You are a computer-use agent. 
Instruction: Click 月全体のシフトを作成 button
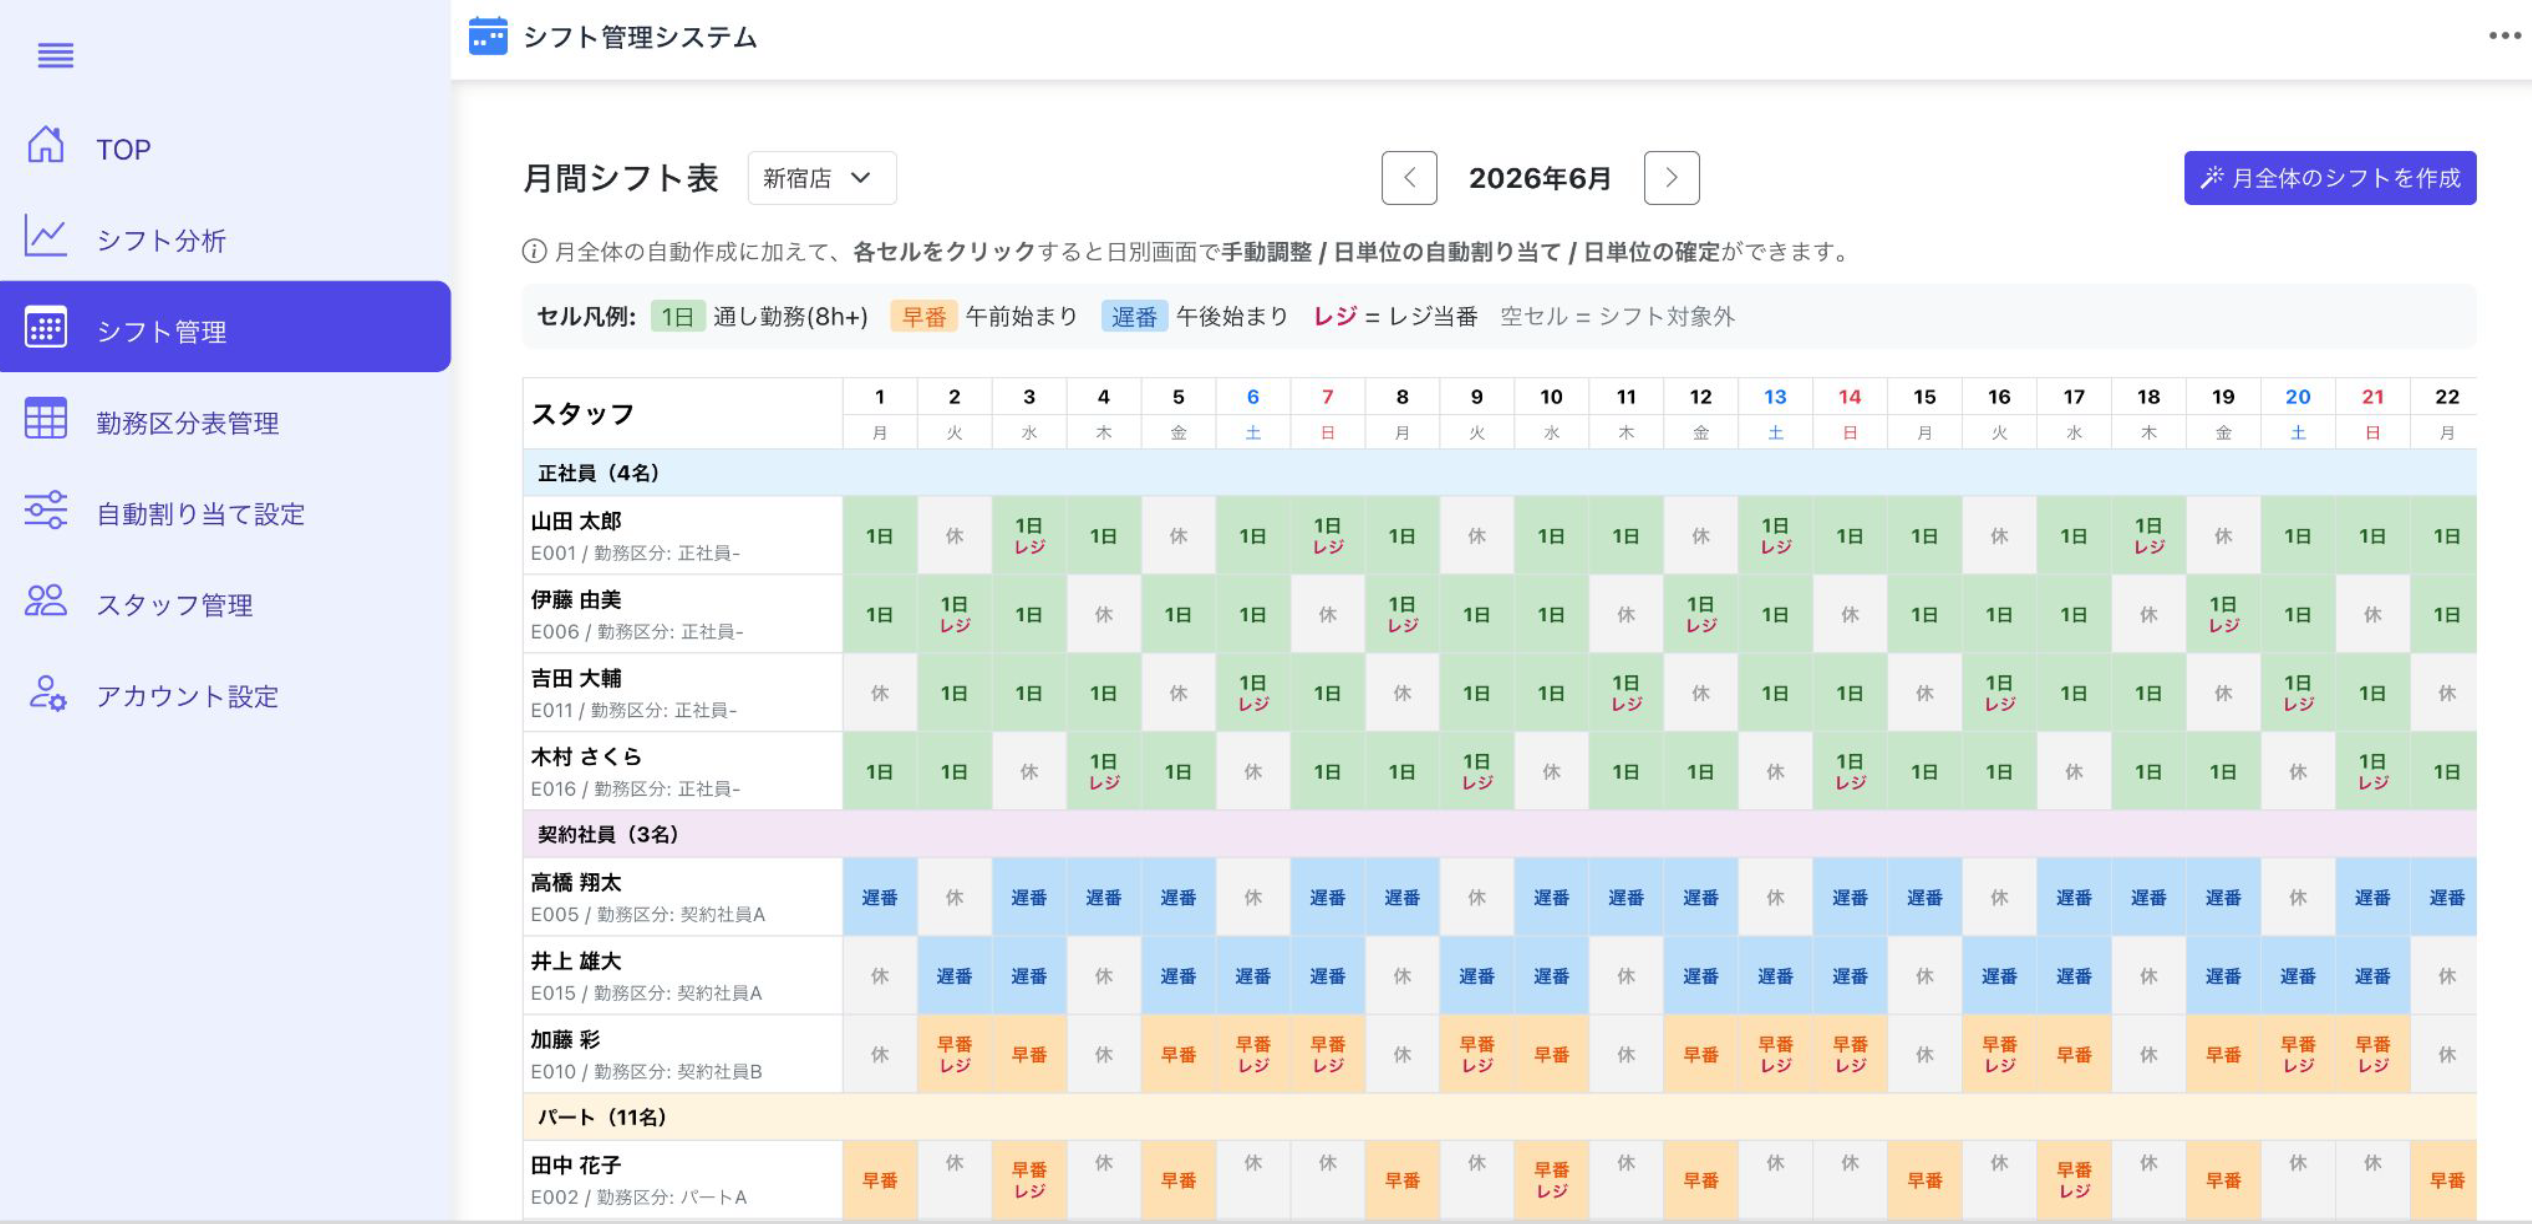click(2329, 178)
